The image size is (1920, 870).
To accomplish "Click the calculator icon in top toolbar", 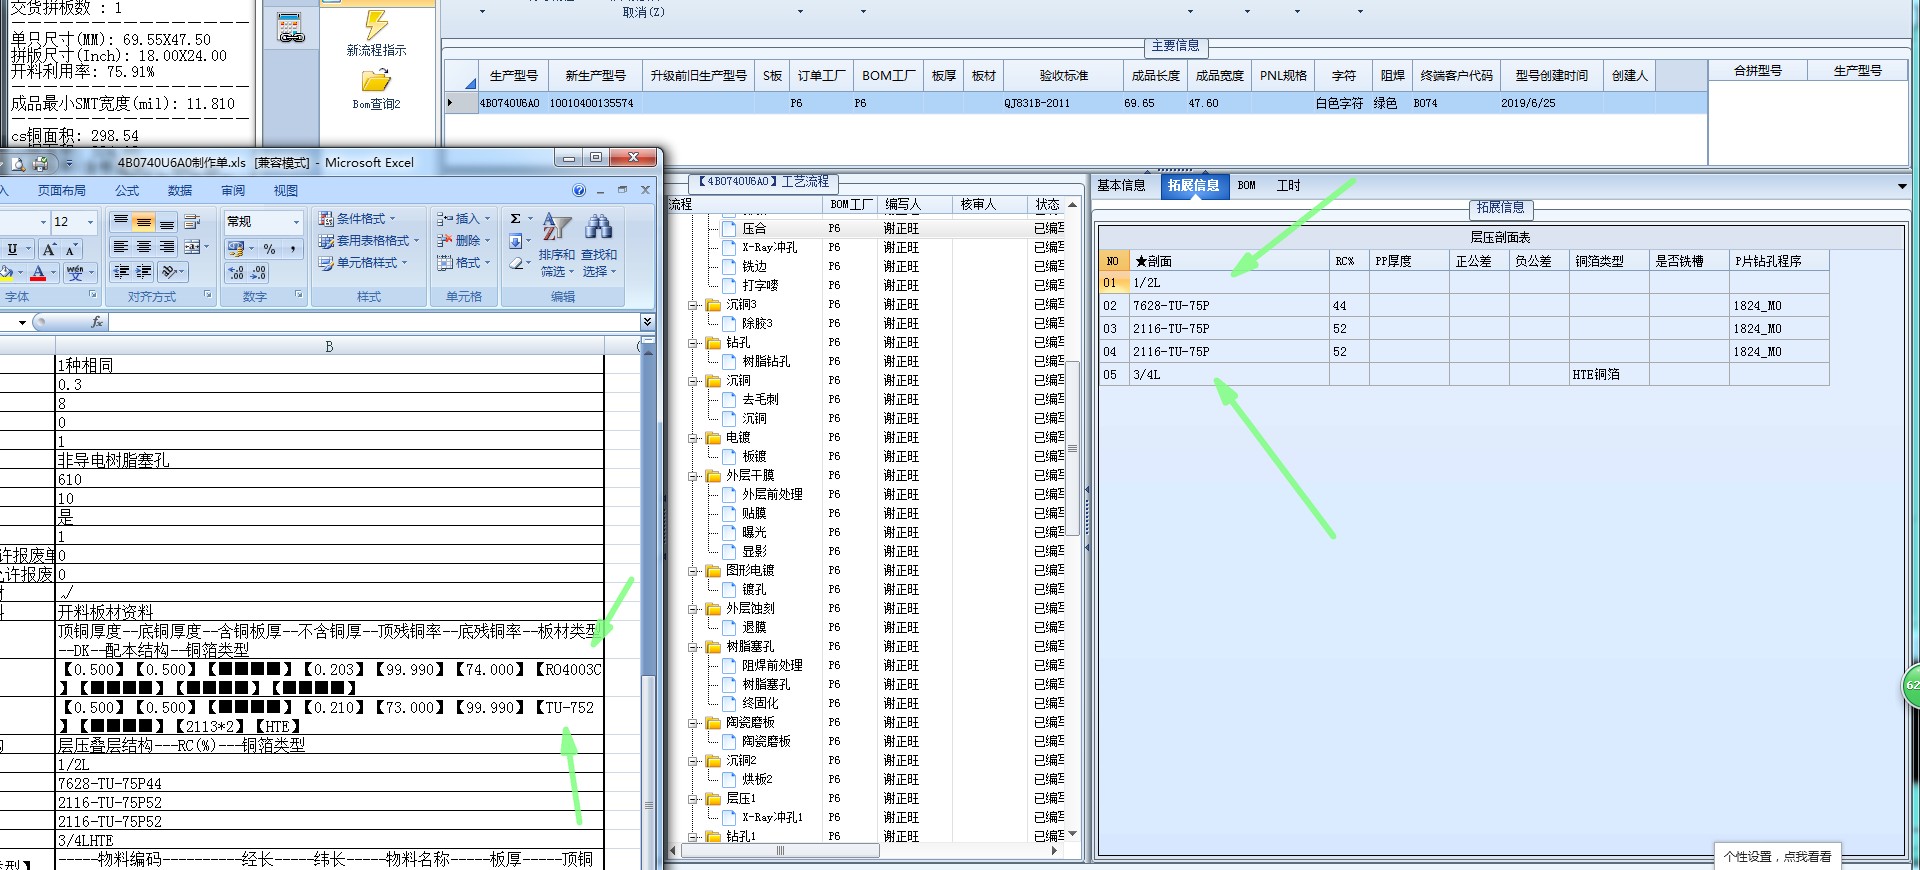I will 291,28.
